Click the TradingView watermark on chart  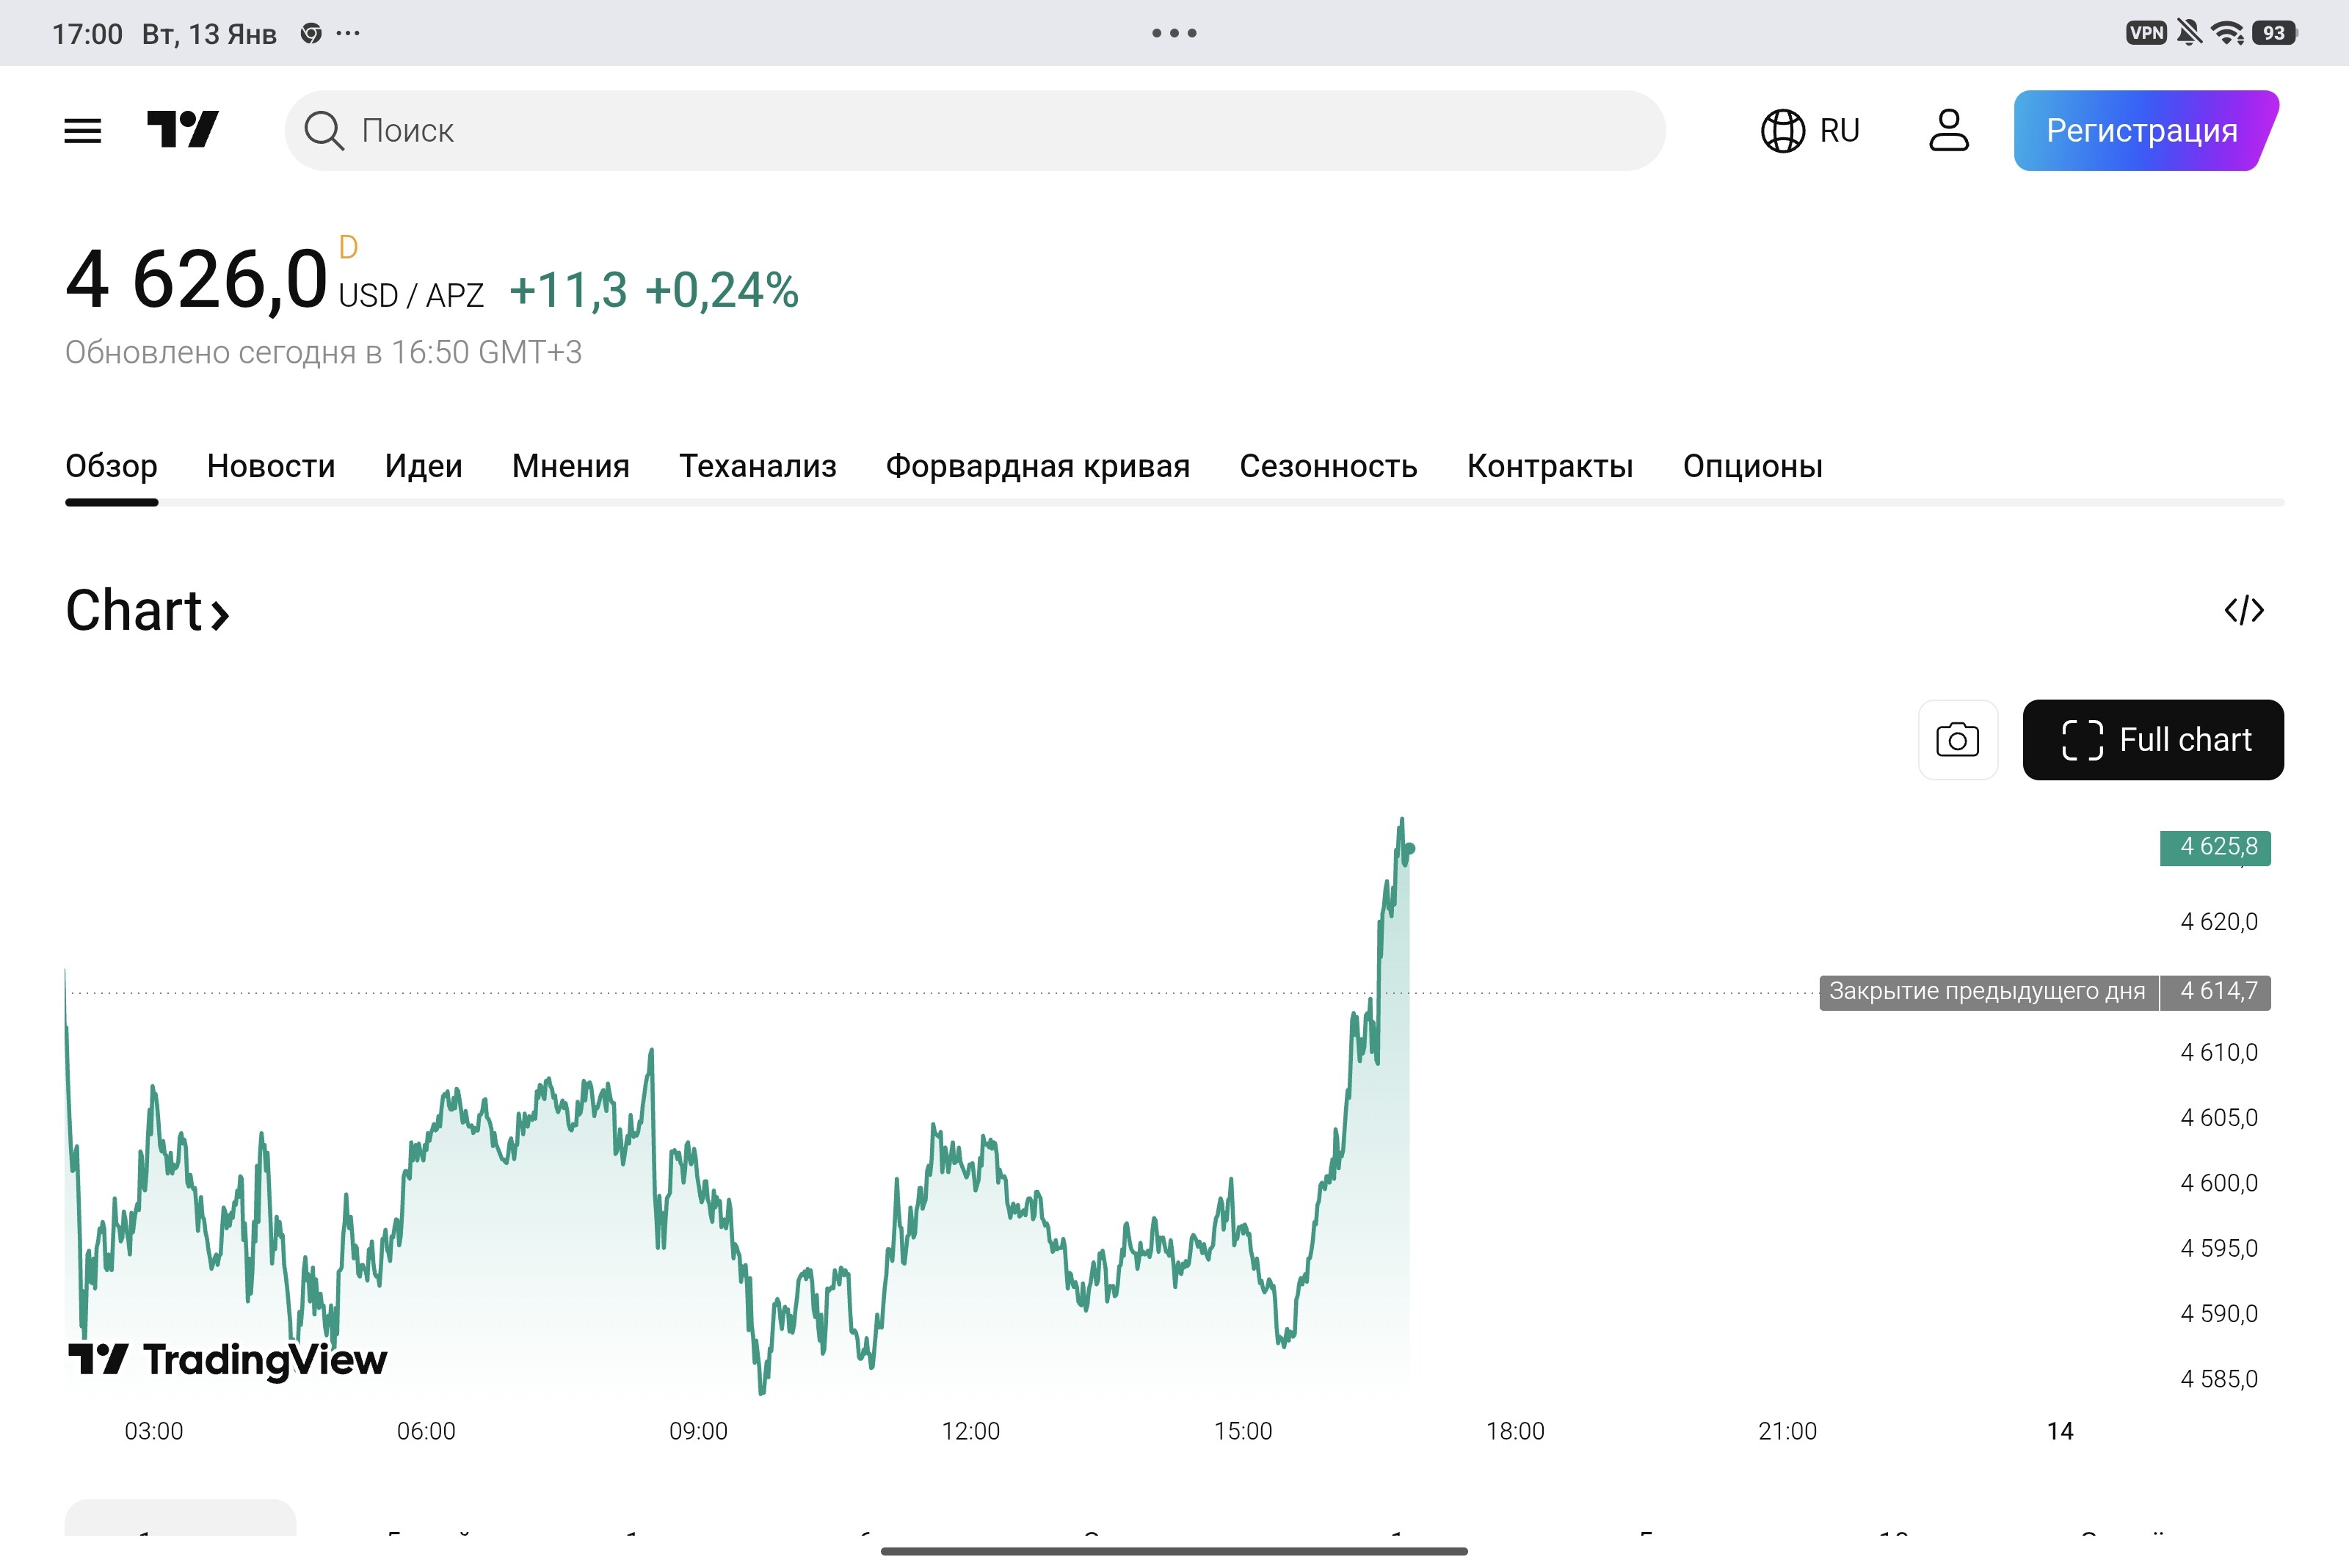tap(228, 1359)
